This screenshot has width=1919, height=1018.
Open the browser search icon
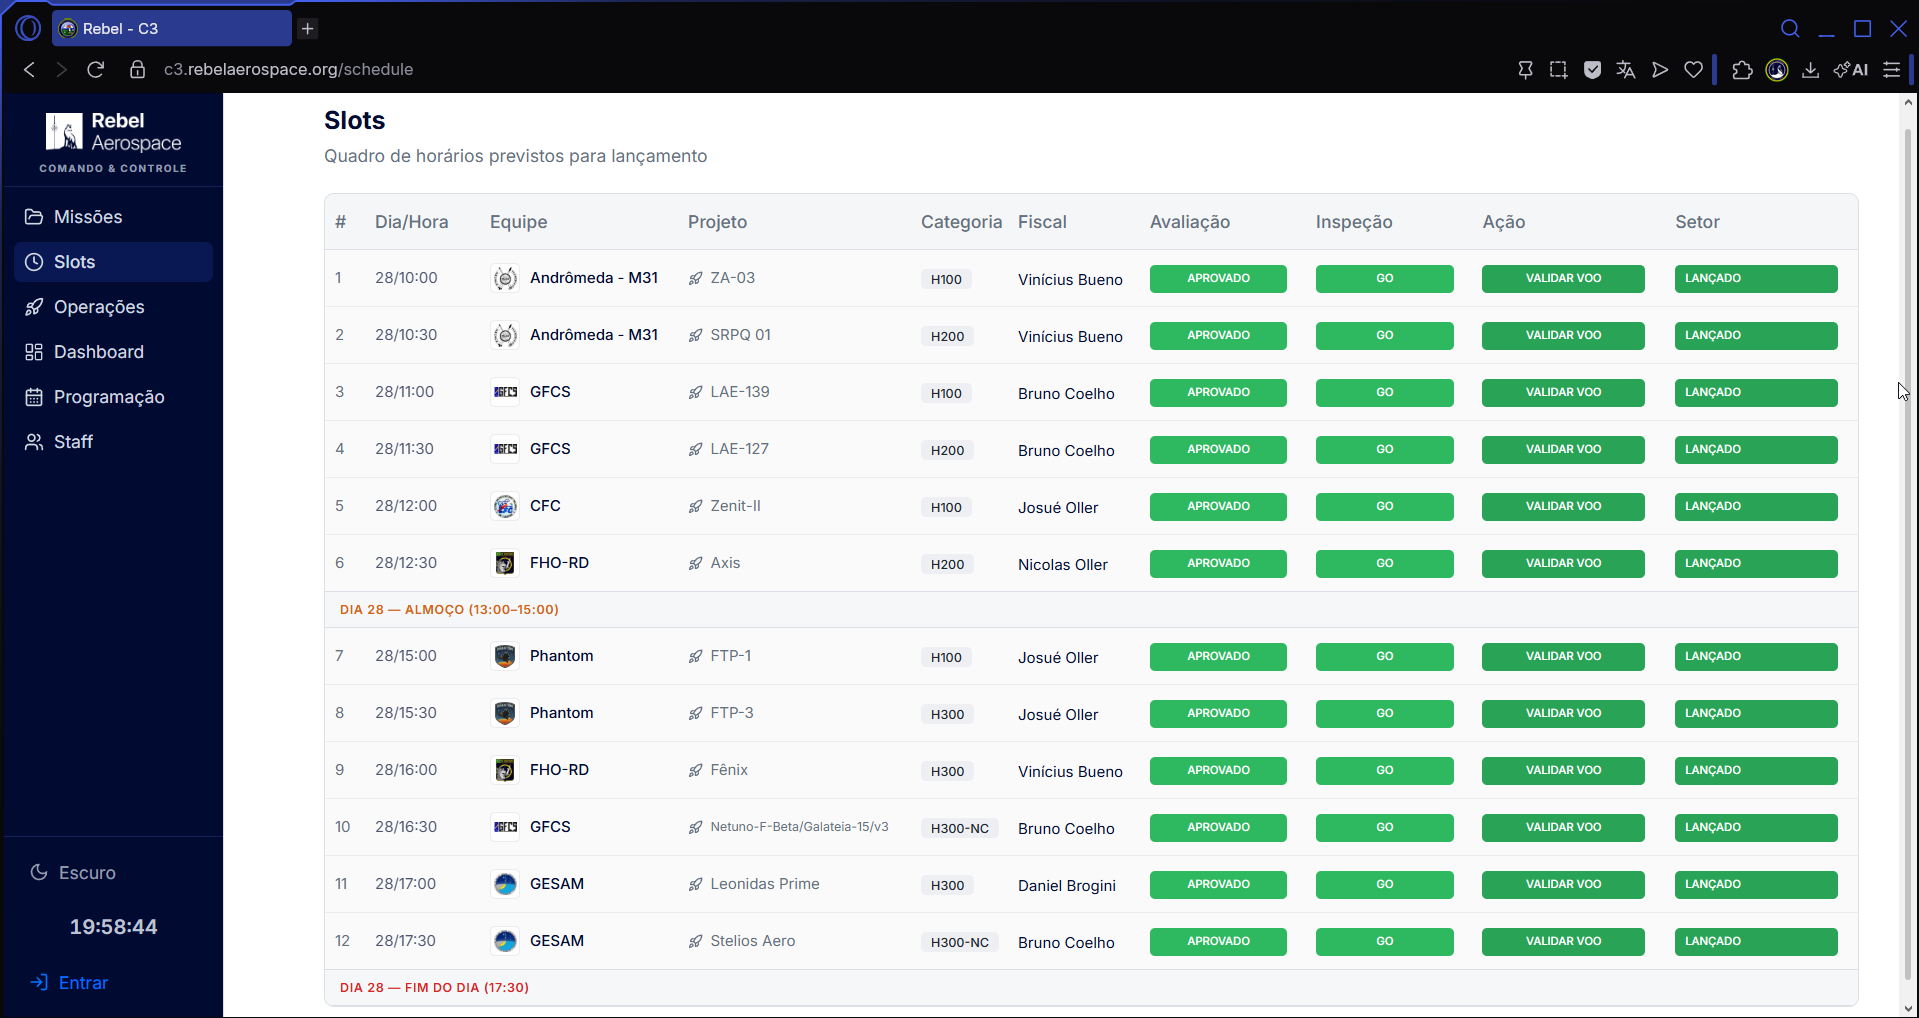pos(1791,28)
